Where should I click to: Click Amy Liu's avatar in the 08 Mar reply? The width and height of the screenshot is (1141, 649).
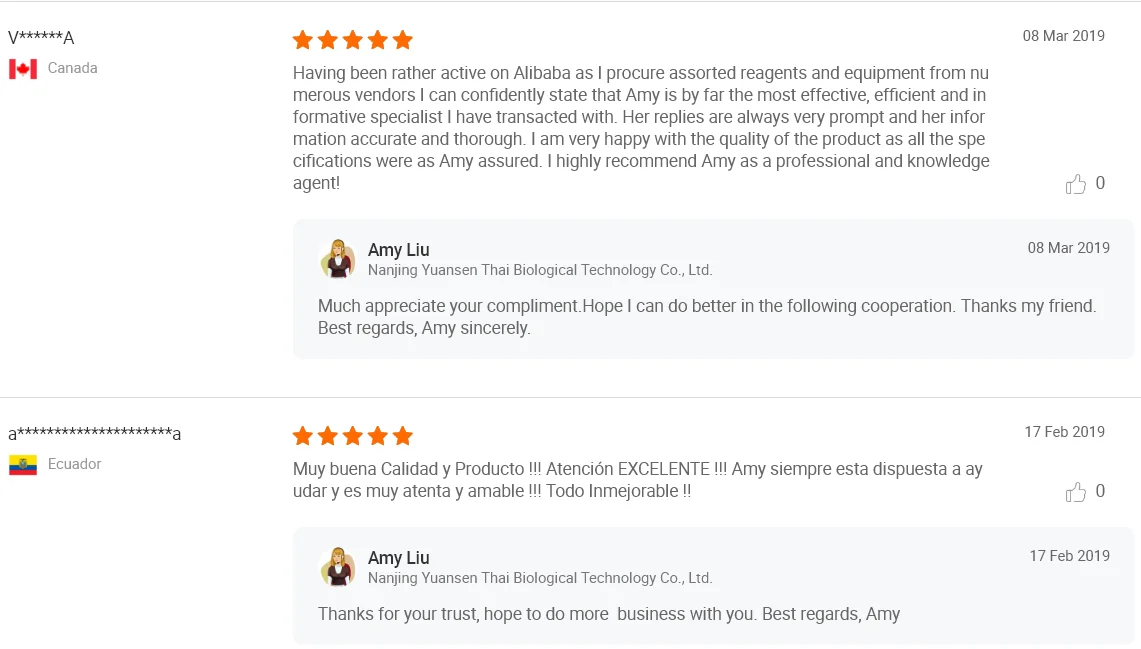[x=338, y=259]
